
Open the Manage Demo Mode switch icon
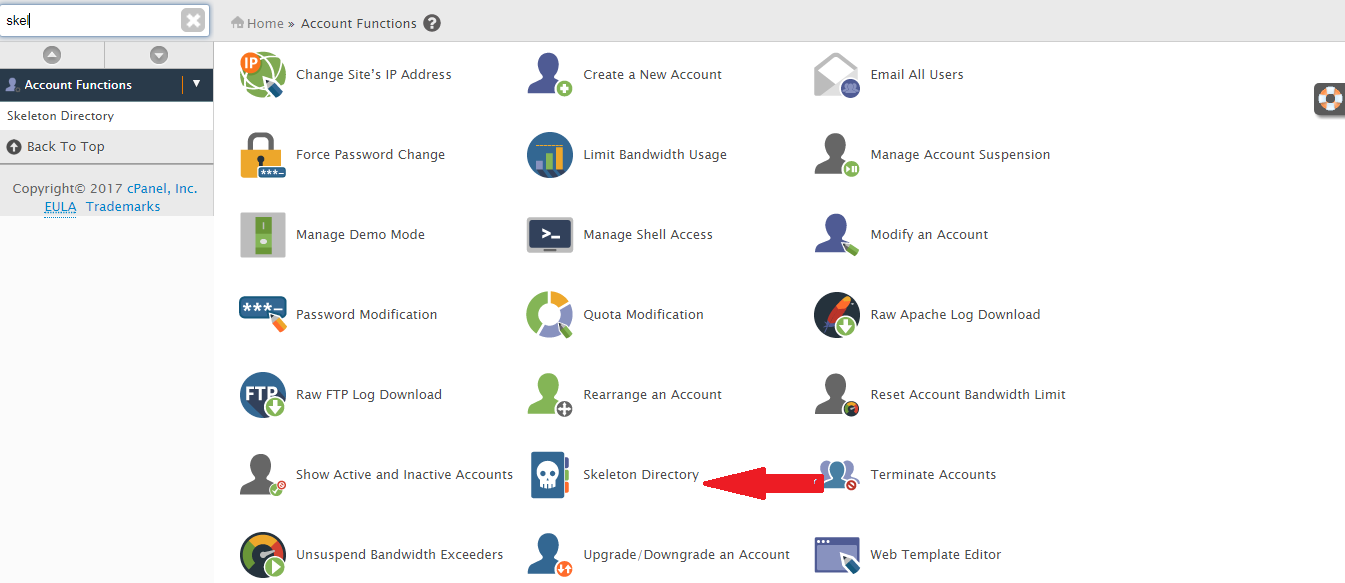click(x=263, y=235)
